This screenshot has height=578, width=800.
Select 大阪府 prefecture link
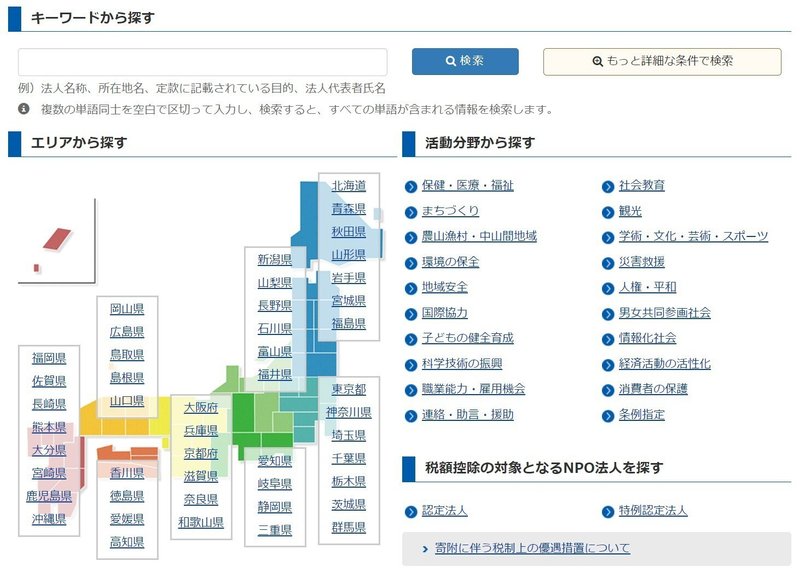(201, 408)
